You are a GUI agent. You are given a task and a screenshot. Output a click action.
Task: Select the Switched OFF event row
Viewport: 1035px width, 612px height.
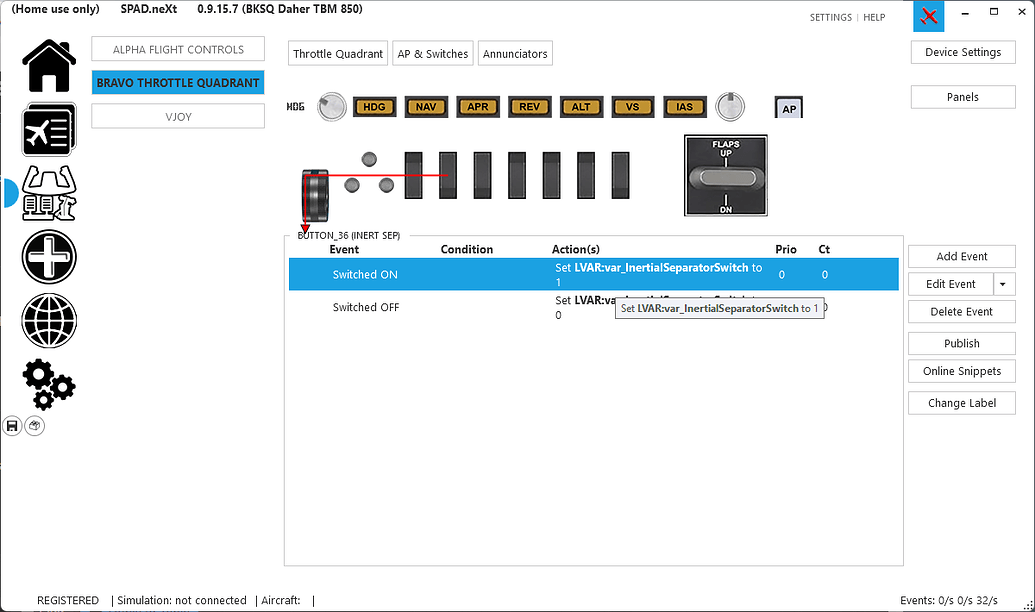pyautogui.click(x=594, y=308)
